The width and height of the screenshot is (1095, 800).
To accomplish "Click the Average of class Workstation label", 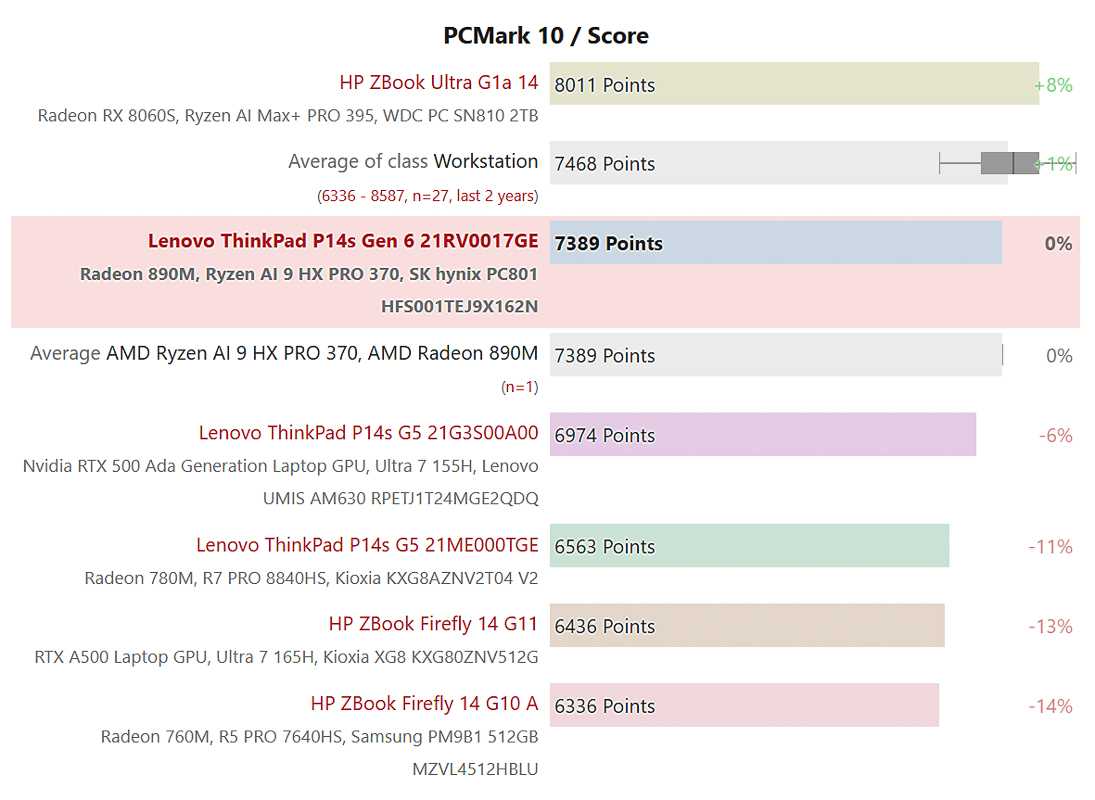I will pyautogui.click(x=413, y=161).
